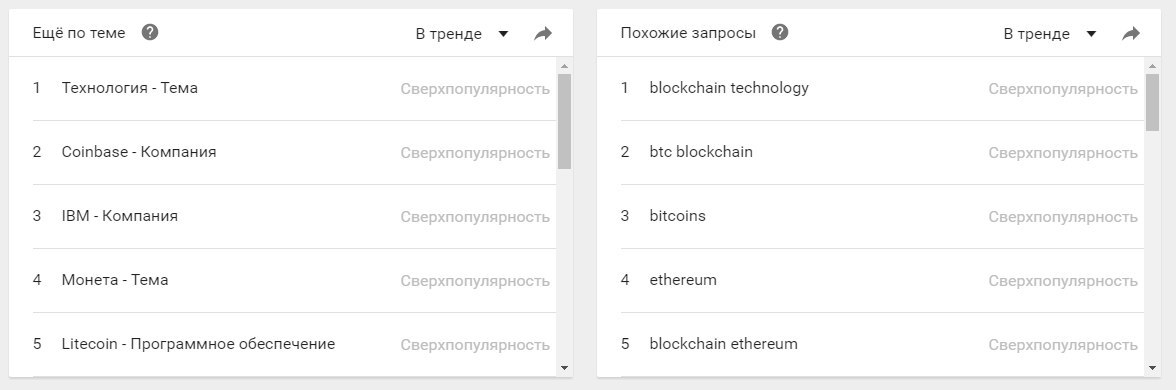Click help icon beside Ещё по теме

click(x=150, y=32)
